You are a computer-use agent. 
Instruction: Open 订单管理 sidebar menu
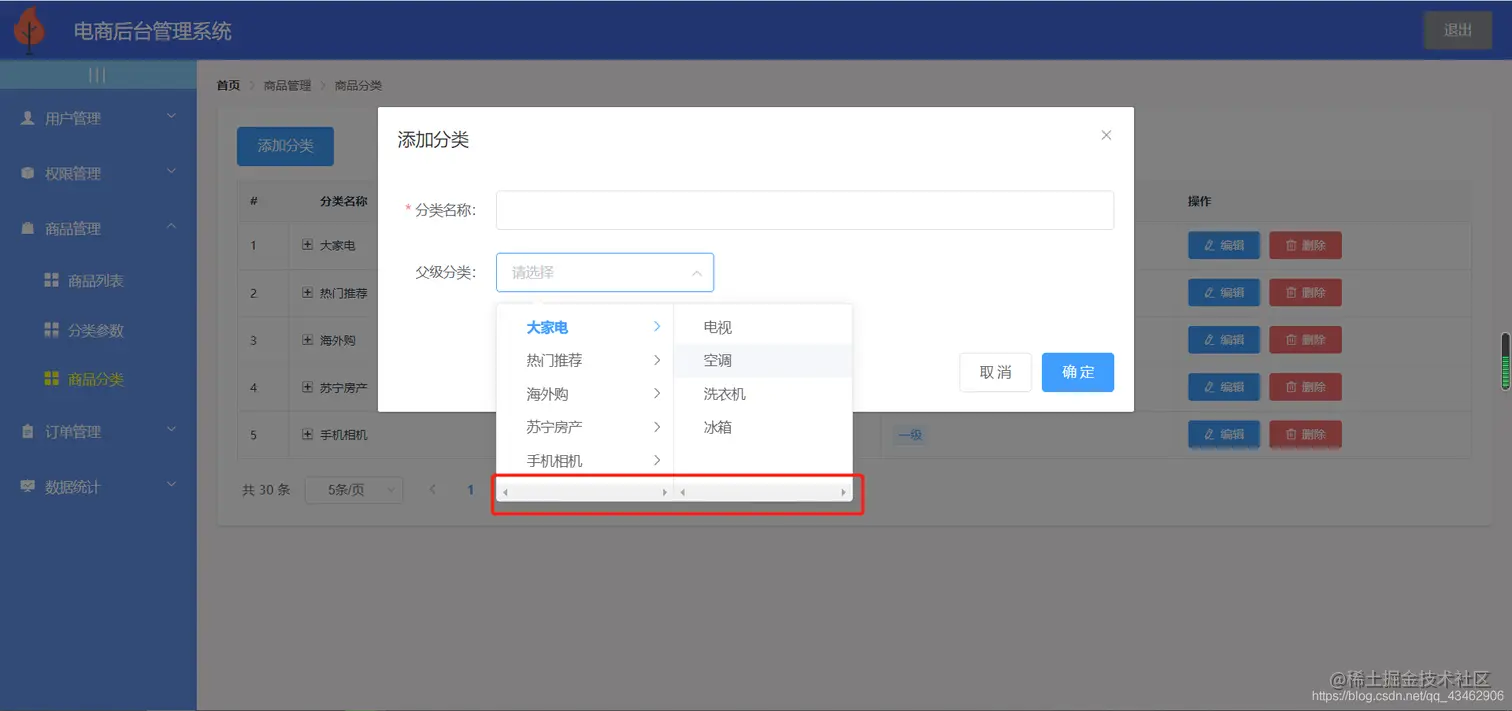pos(98,432)
